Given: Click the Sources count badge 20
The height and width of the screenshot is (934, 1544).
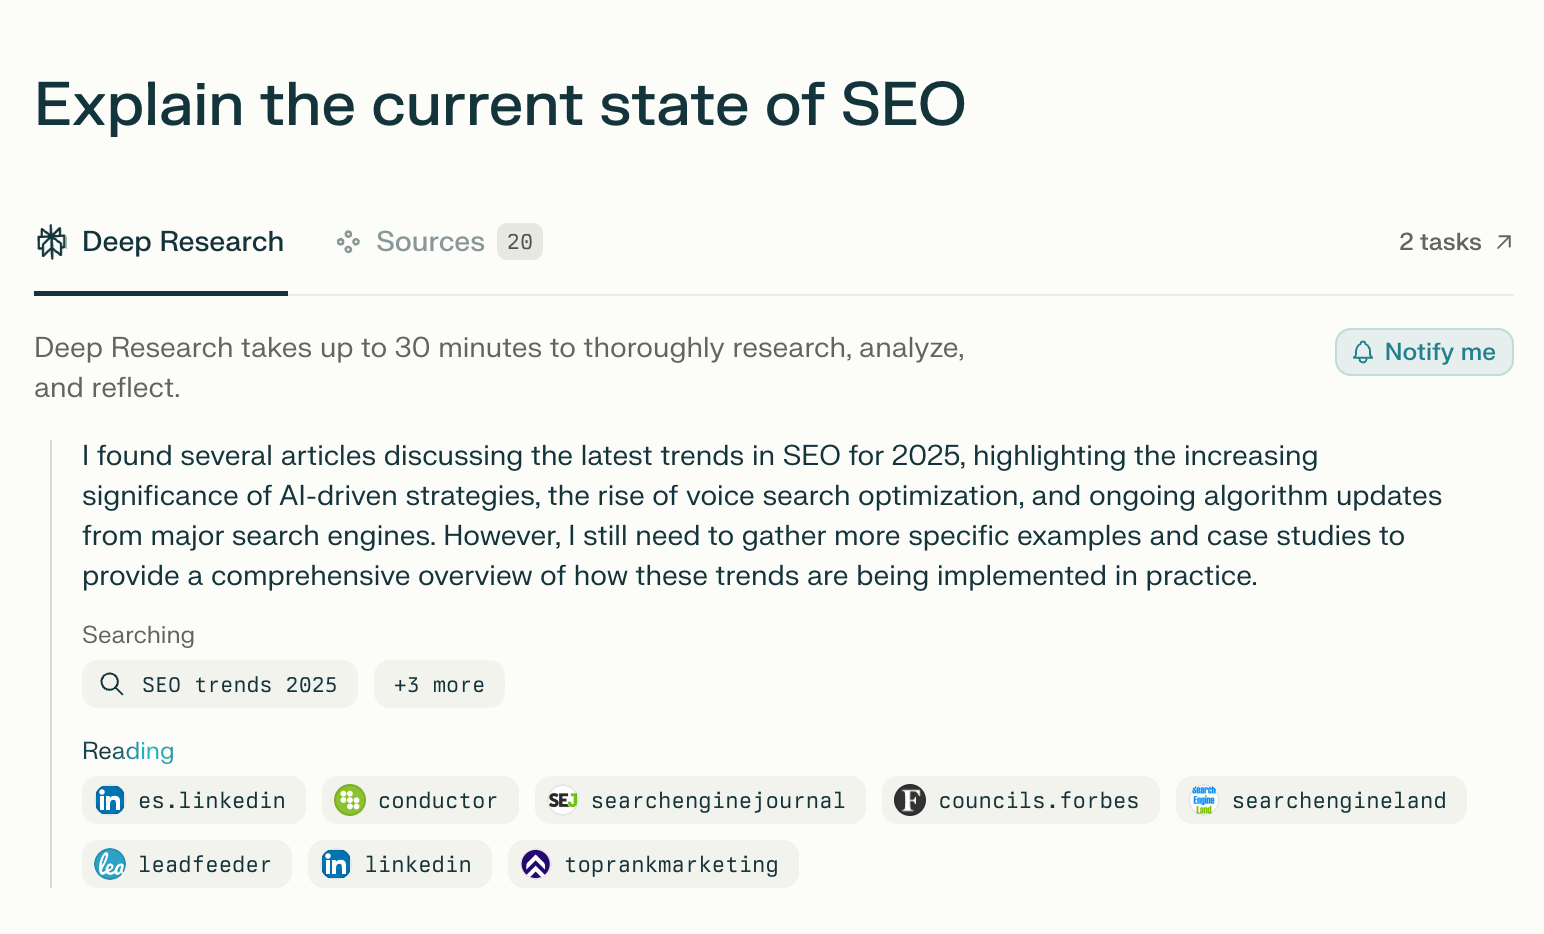Looking at the screenshot, I should [x=520, y=242].
